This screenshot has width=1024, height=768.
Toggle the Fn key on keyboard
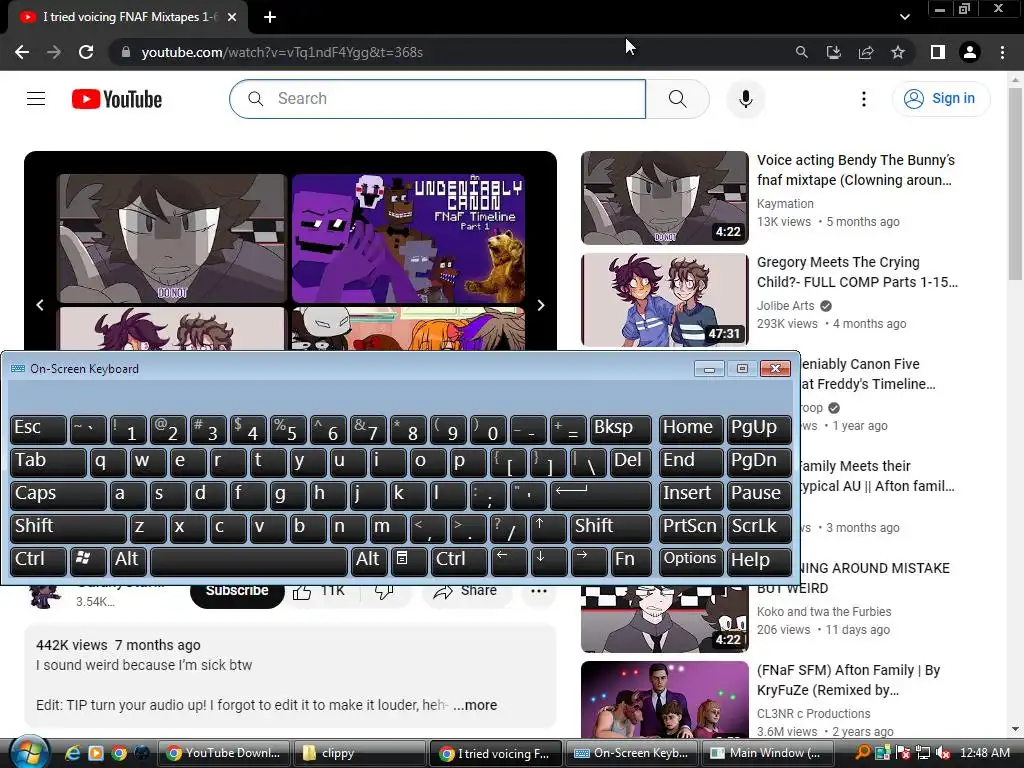tap(631, 561)
